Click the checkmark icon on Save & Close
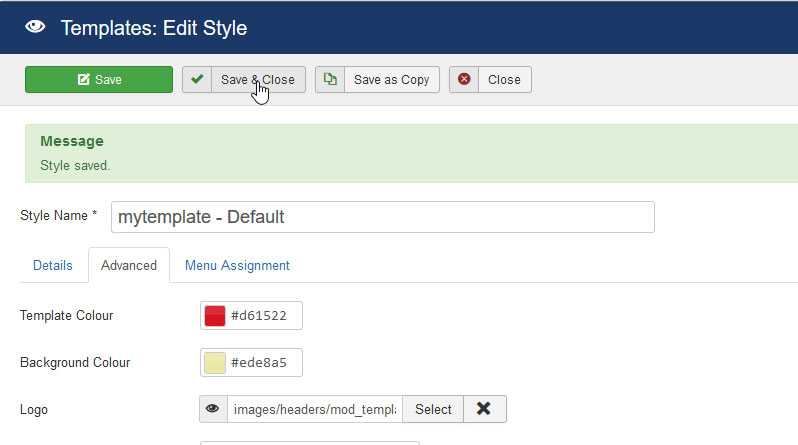The width and height of the screenshot is (798, 445). [197, 80]
